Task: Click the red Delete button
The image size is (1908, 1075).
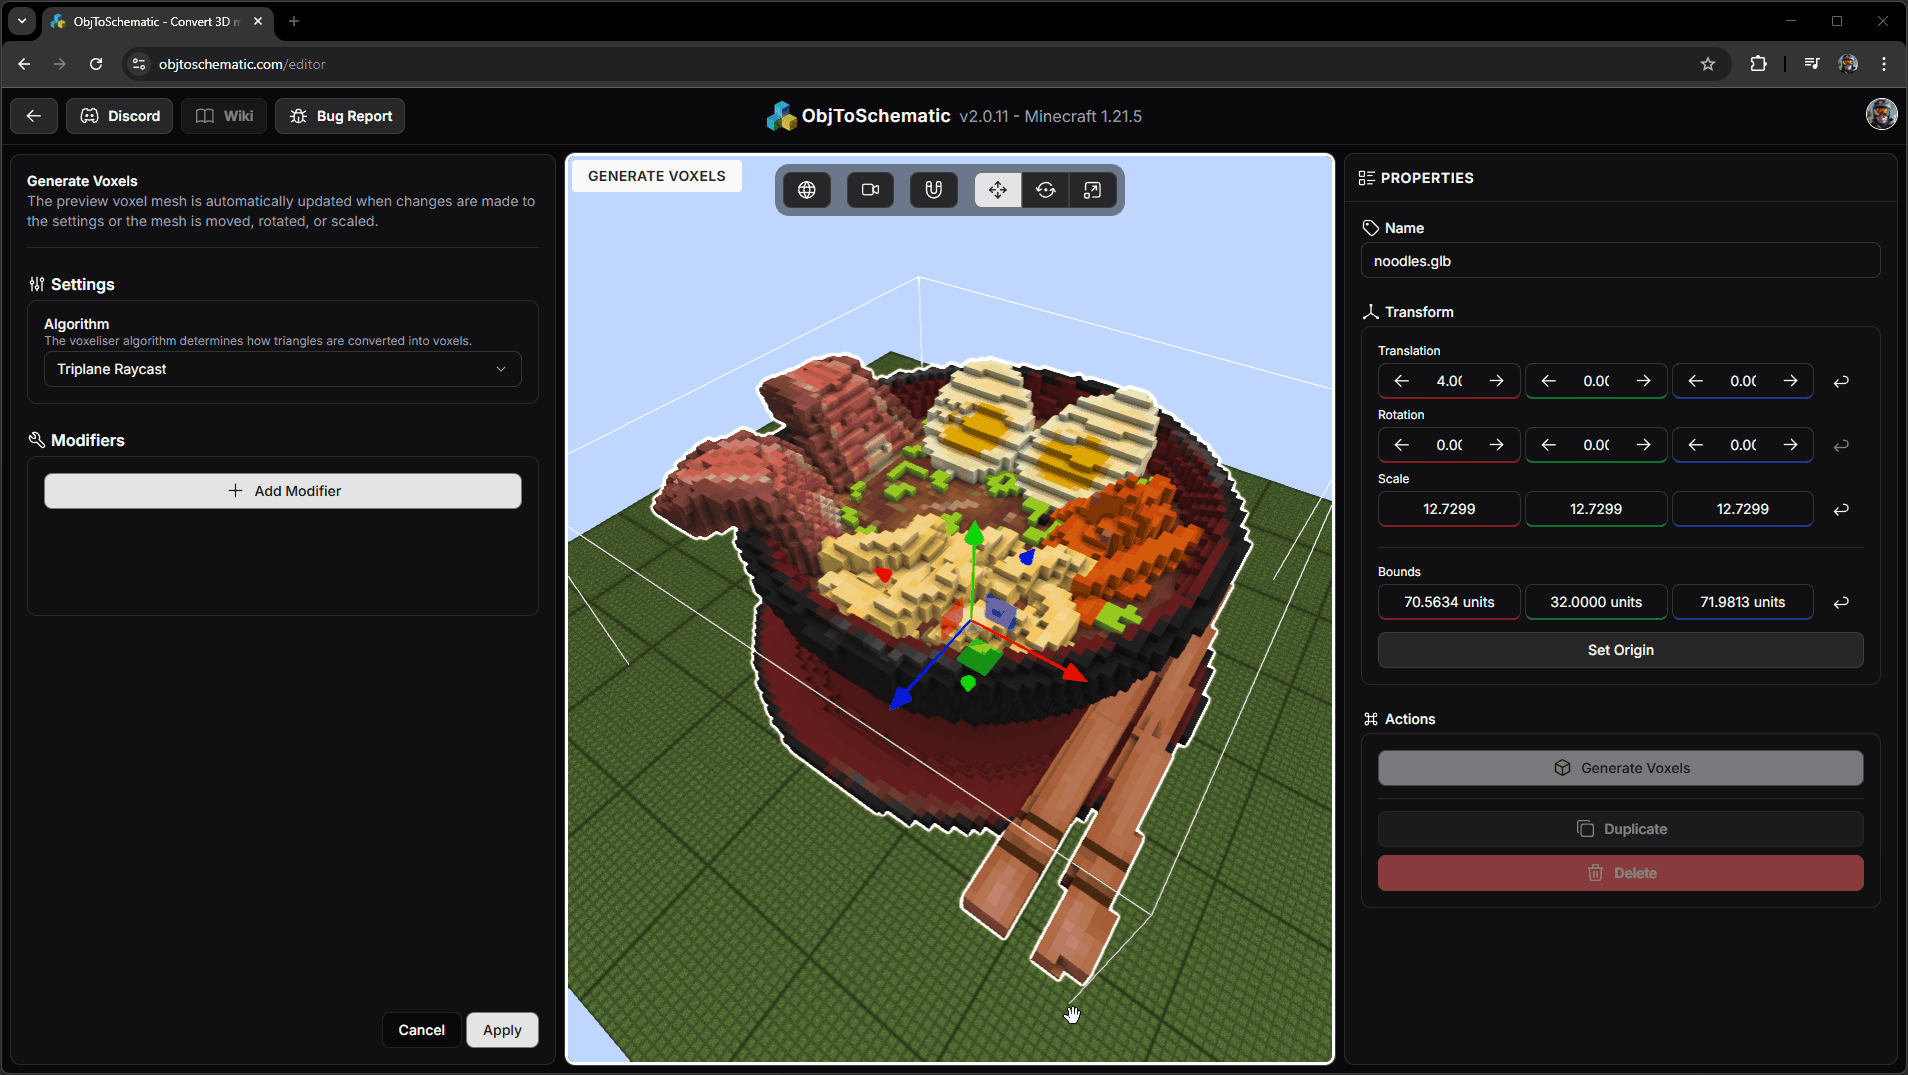Action: point(1620,873)
